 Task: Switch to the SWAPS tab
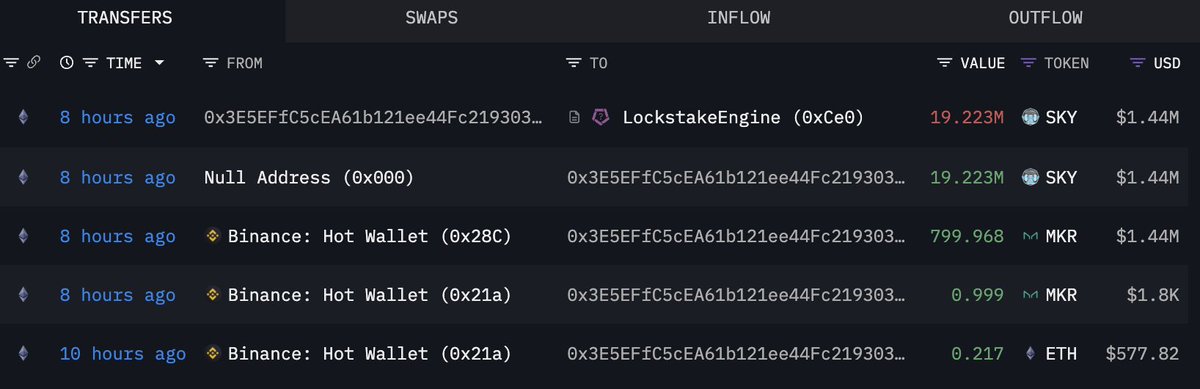click(433, 18)
